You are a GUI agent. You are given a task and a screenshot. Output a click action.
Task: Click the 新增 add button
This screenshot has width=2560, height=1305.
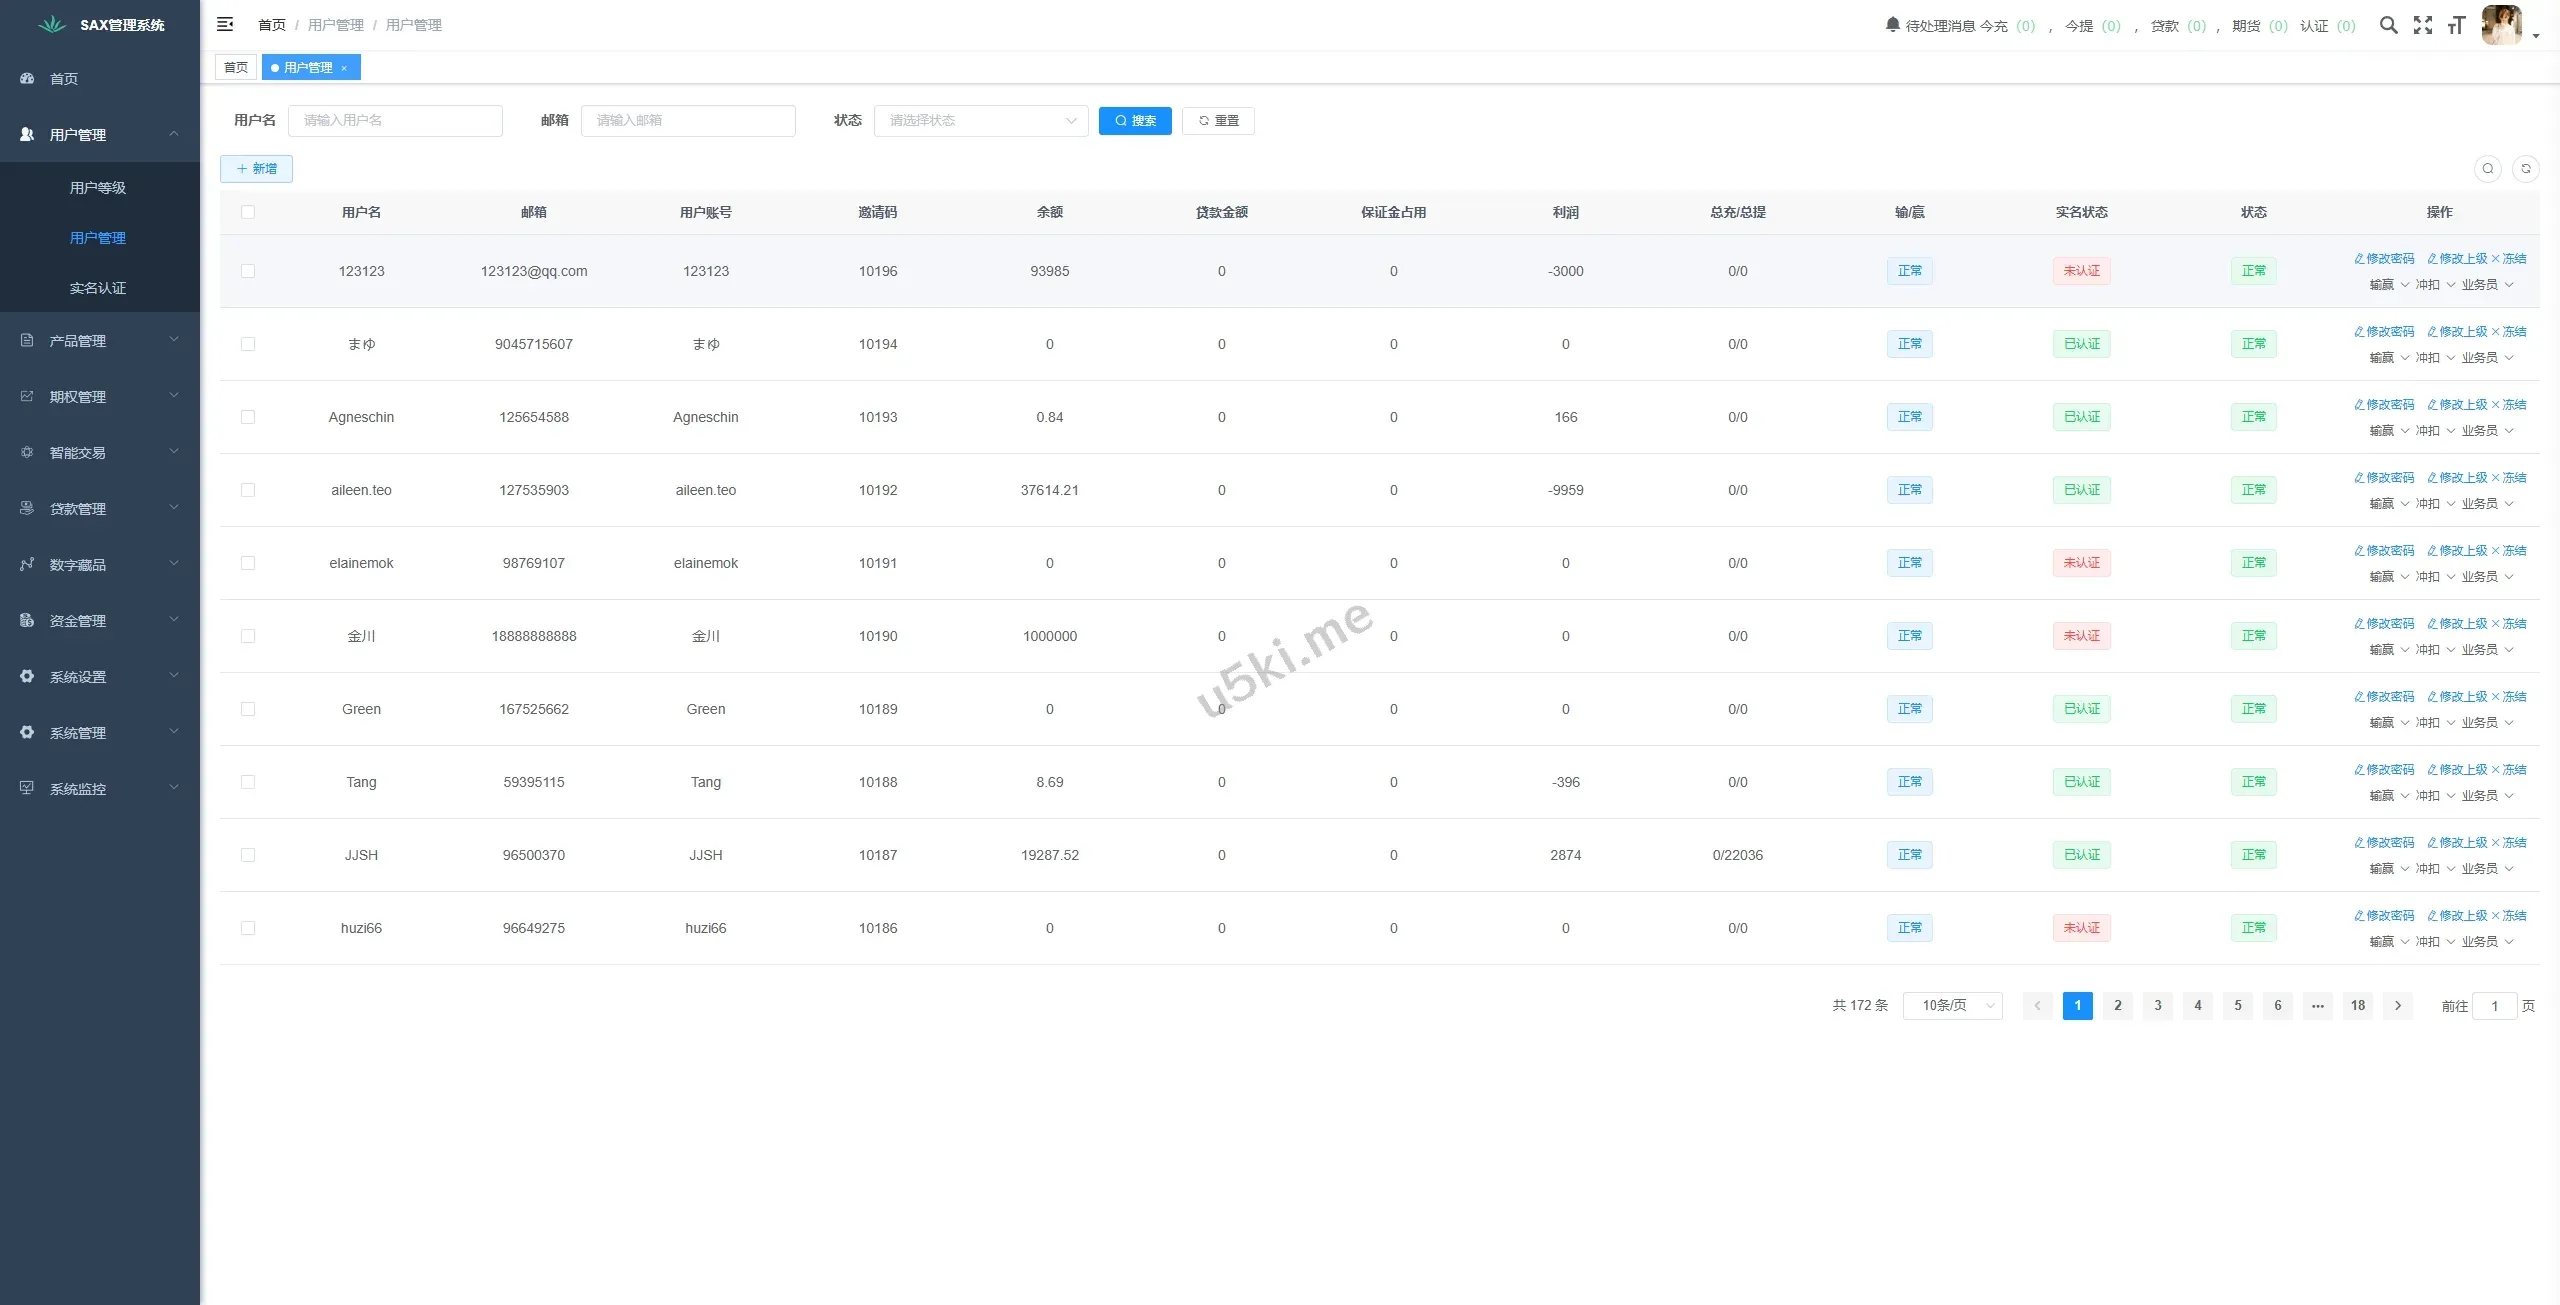256,169
